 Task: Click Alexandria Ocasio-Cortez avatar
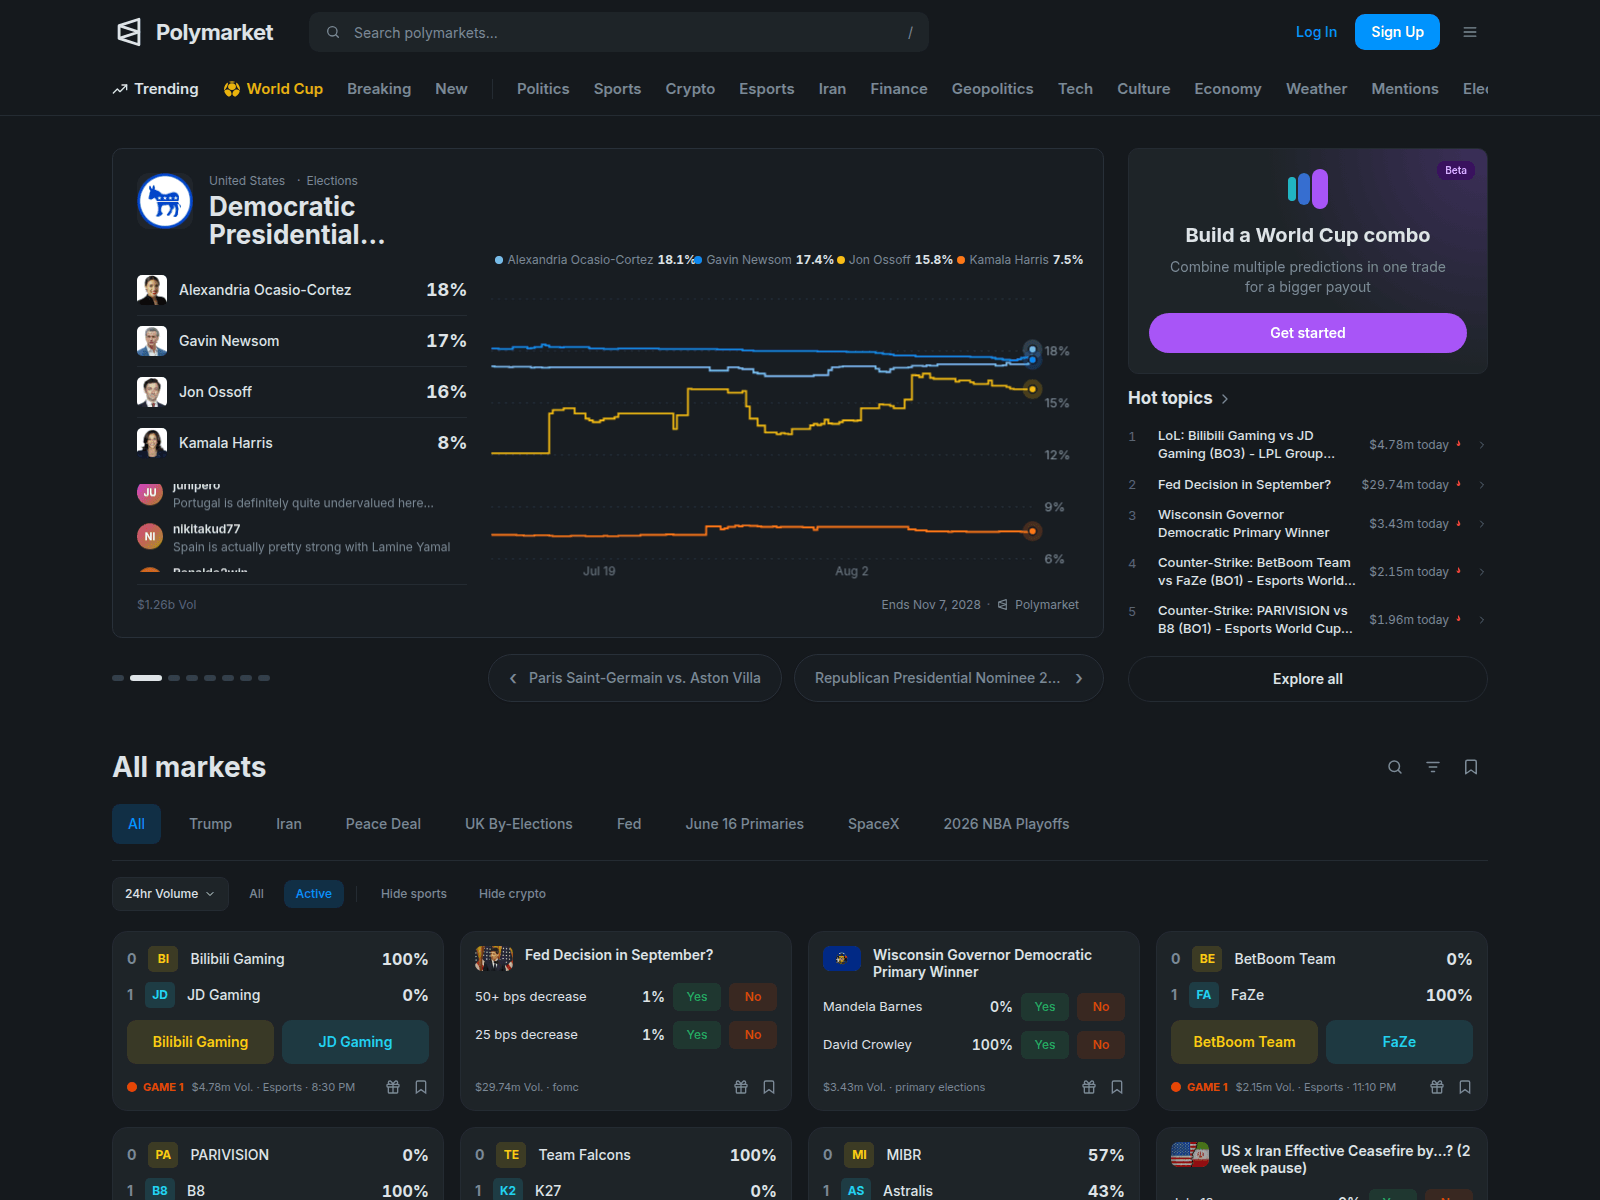[152, 290]
